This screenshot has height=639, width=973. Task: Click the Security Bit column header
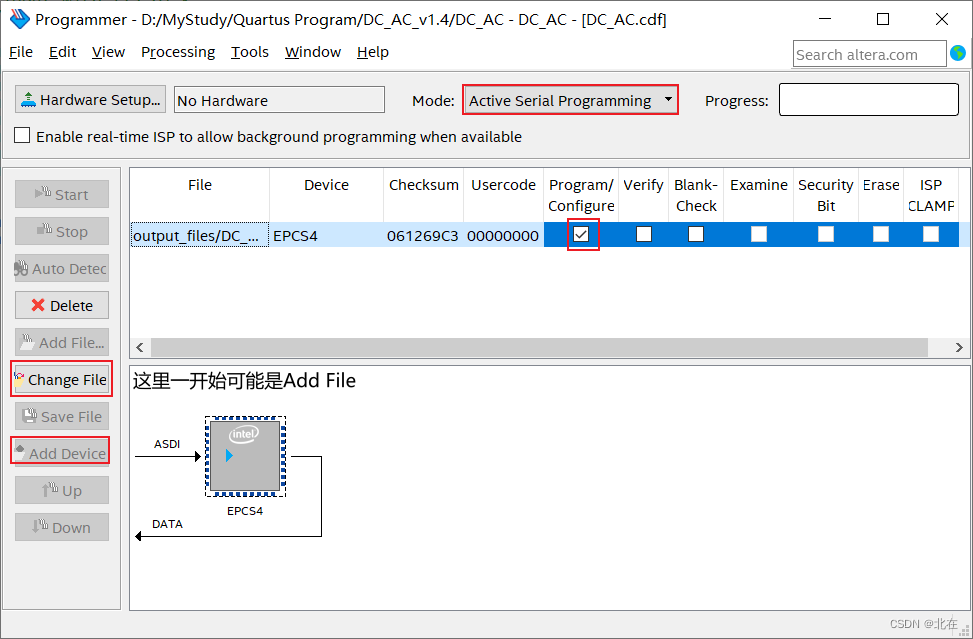point(826,195)
